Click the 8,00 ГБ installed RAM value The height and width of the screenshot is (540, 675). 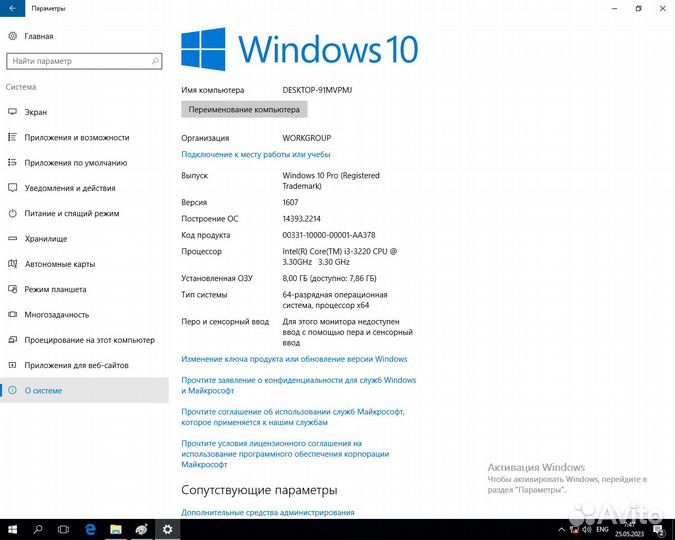click(x=329, y=278)
